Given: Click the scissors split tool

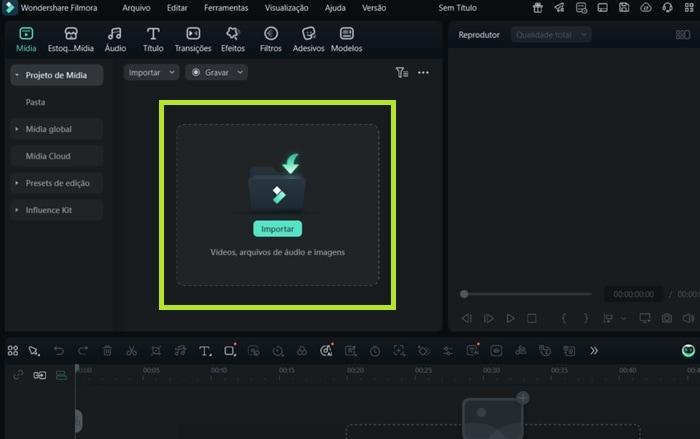Looking at the screenshot, I should click(131, 351).
